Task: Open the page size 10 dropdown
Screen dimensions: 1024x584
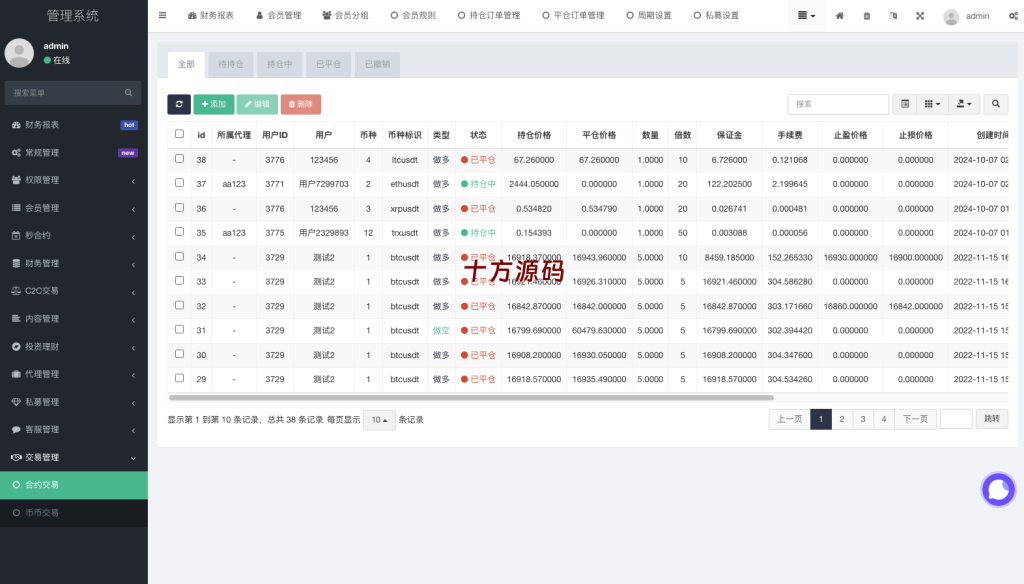Action: click(379, 420)
